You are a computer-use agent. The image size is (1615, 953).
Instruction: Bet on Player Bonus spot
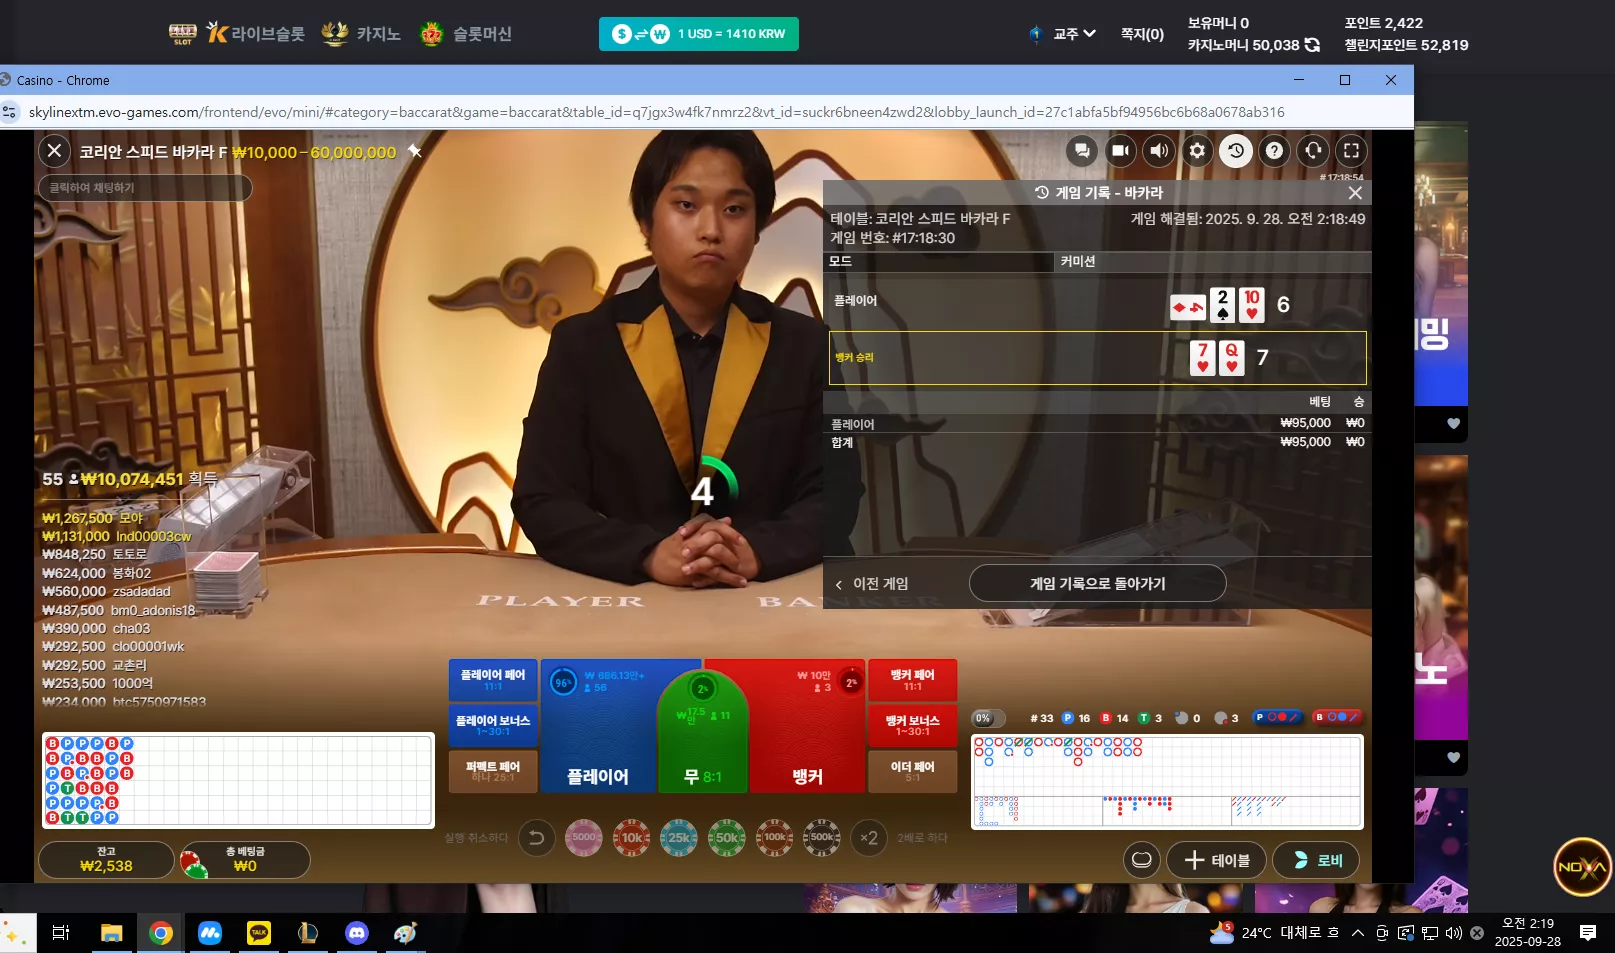[x=493, y=725]
